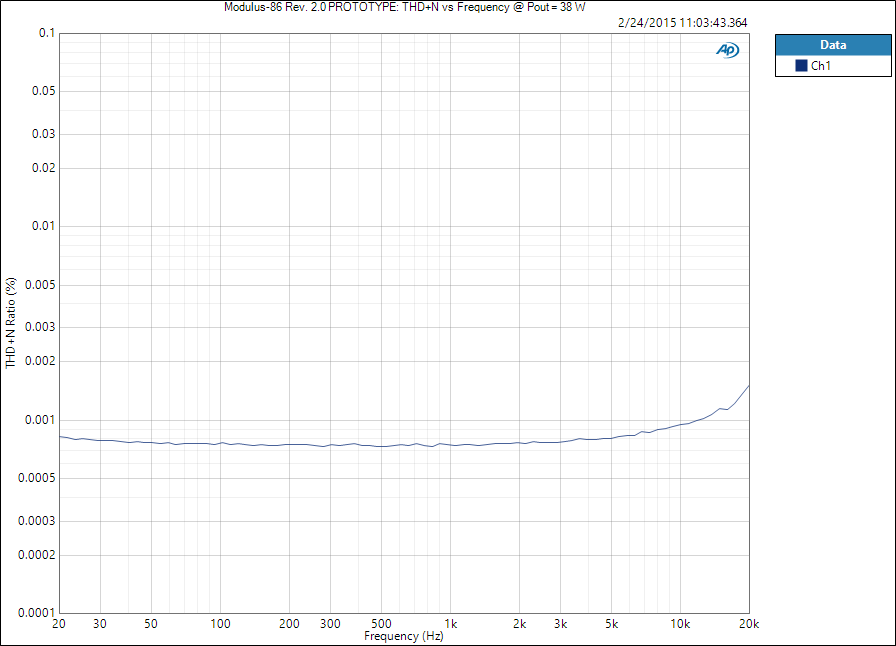Image resolution: width=896 pixels, height=646 pixels.
Task: Click the Frequency (Hz) axis label
Action: (x=403, y=636)
